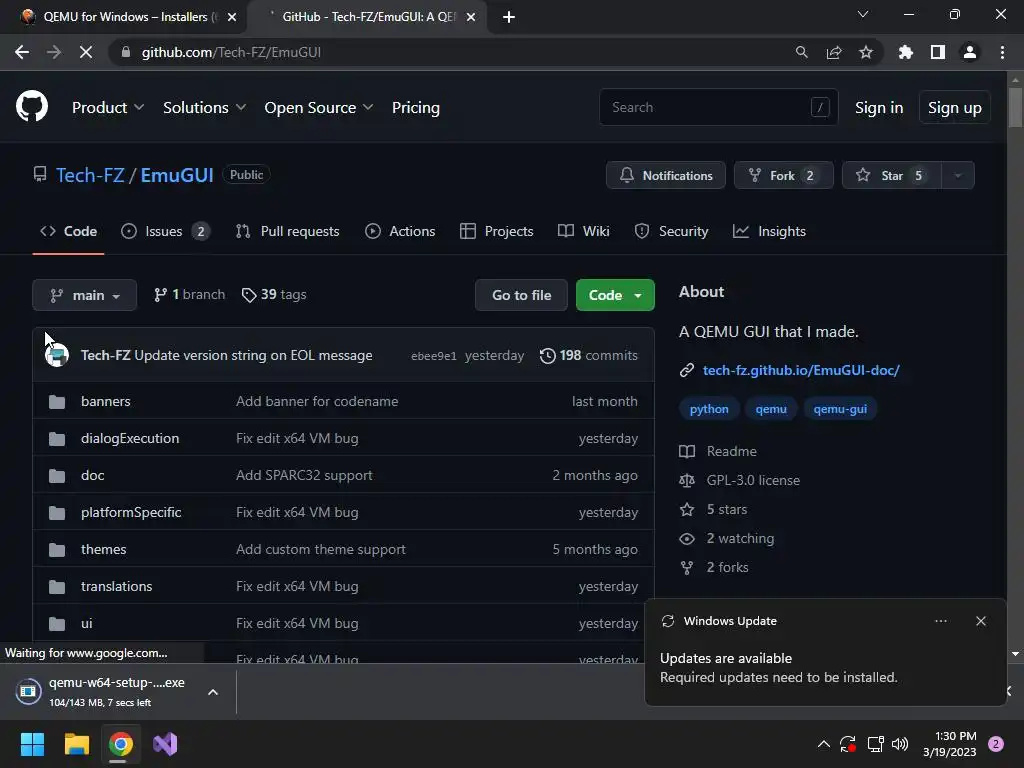Open the platformSpecific folder

click(x=131, y=512)
